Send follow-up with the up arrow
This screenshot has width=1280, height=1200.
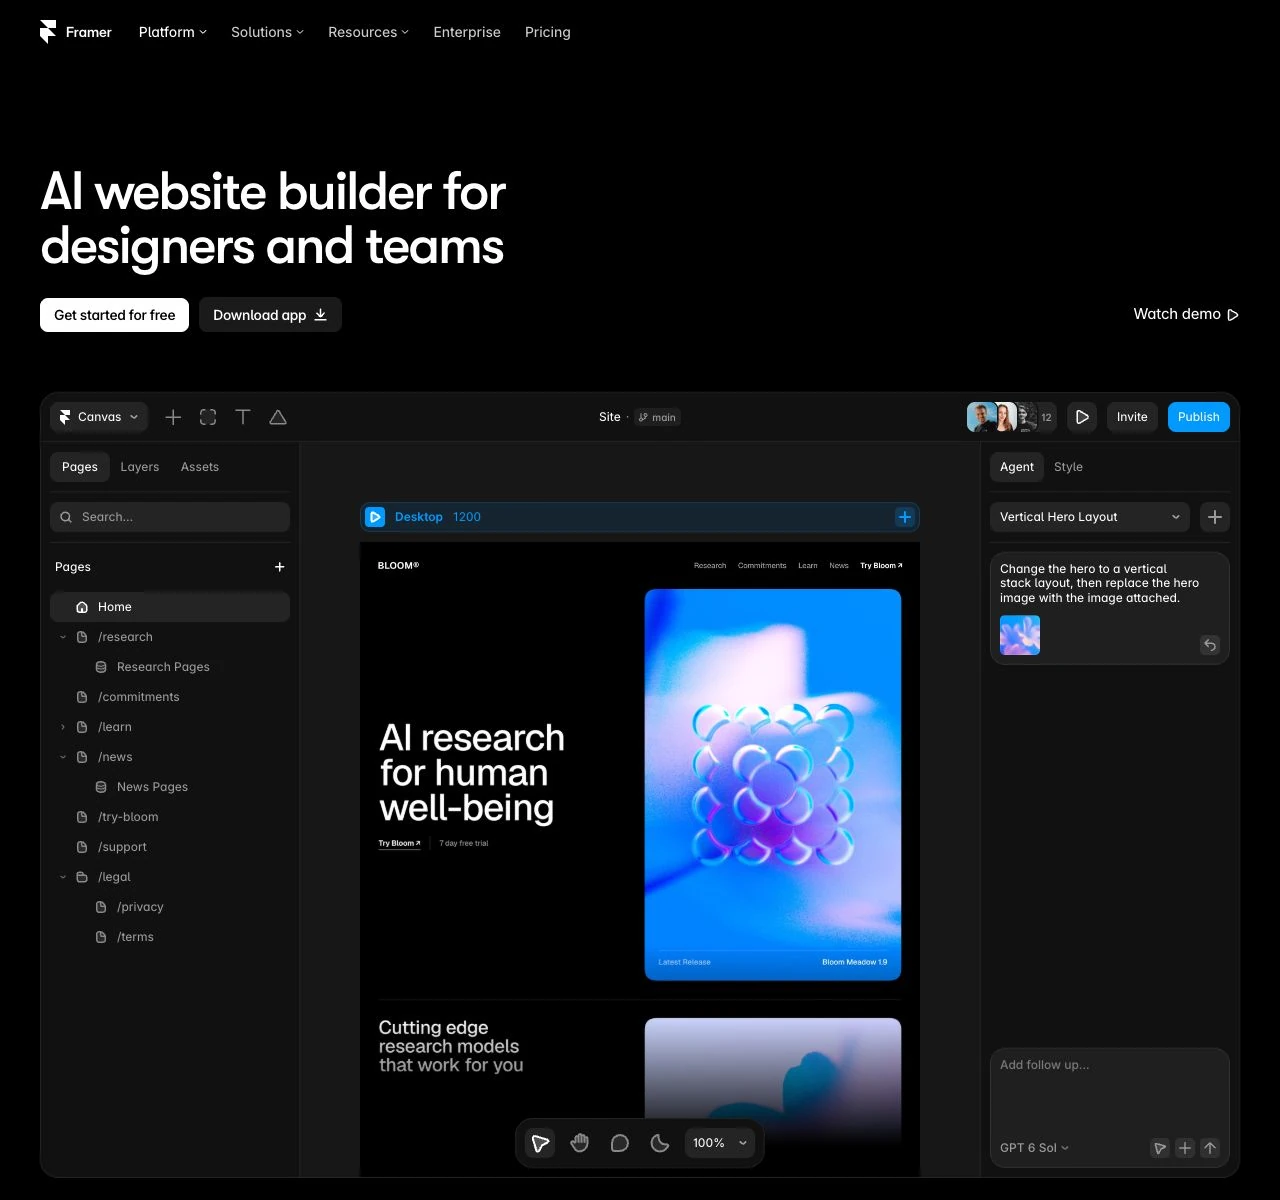click(x=1210, y=1148)
